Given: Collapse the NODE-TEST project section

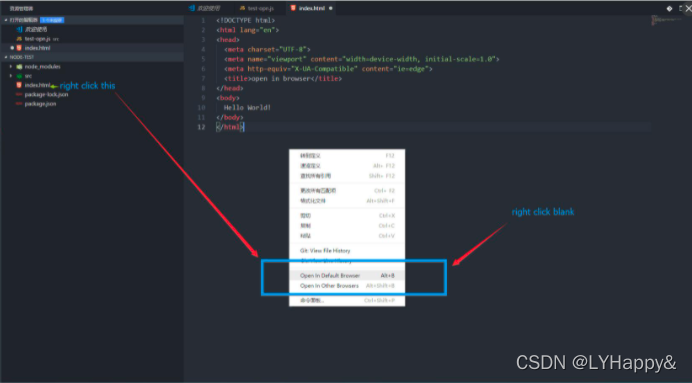Looking at the screenshot, I should (92, 57).
